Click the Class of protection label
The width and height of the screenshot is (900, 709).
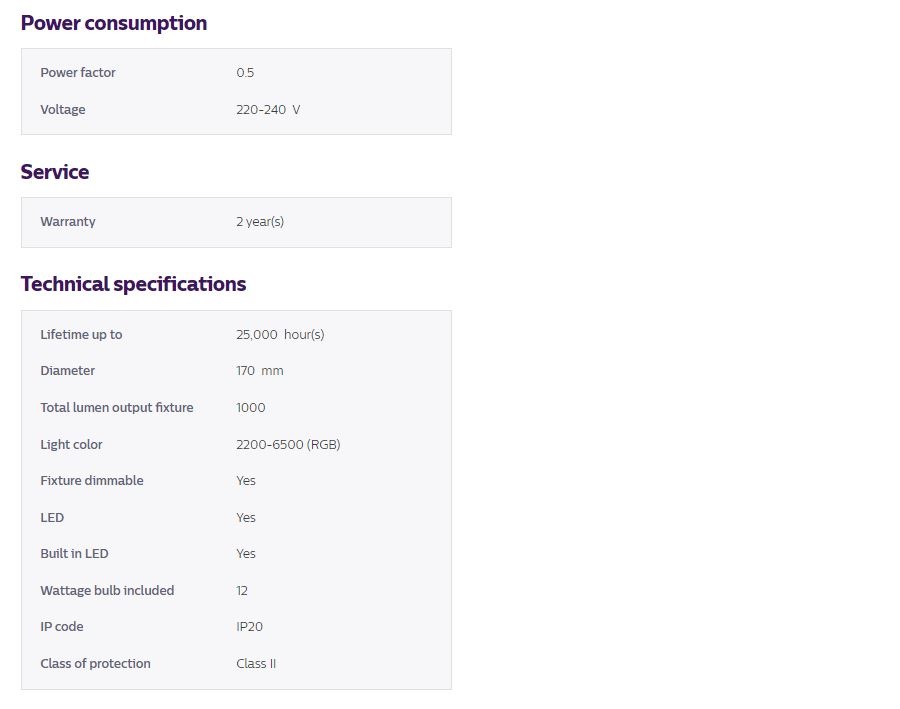point(95,664)
